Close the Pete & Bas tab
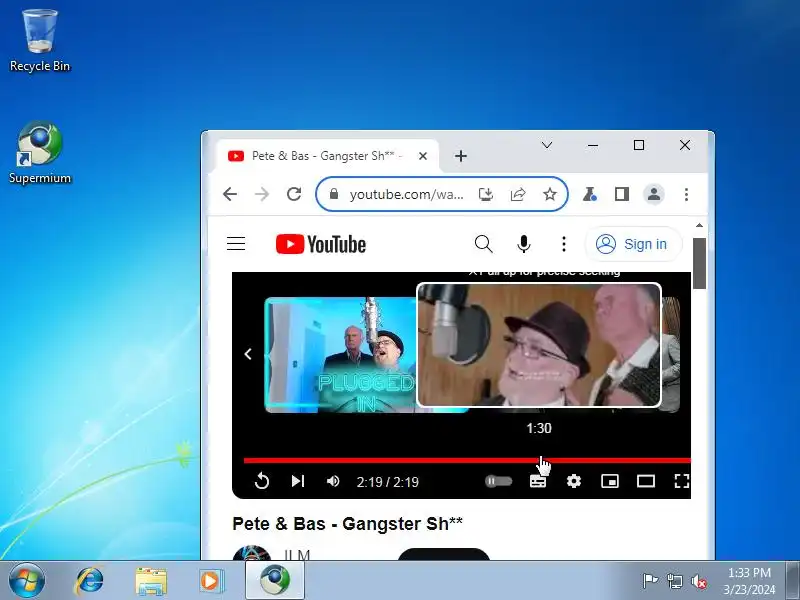Screen dimensions: 800x600 click(x=423, y=156)
